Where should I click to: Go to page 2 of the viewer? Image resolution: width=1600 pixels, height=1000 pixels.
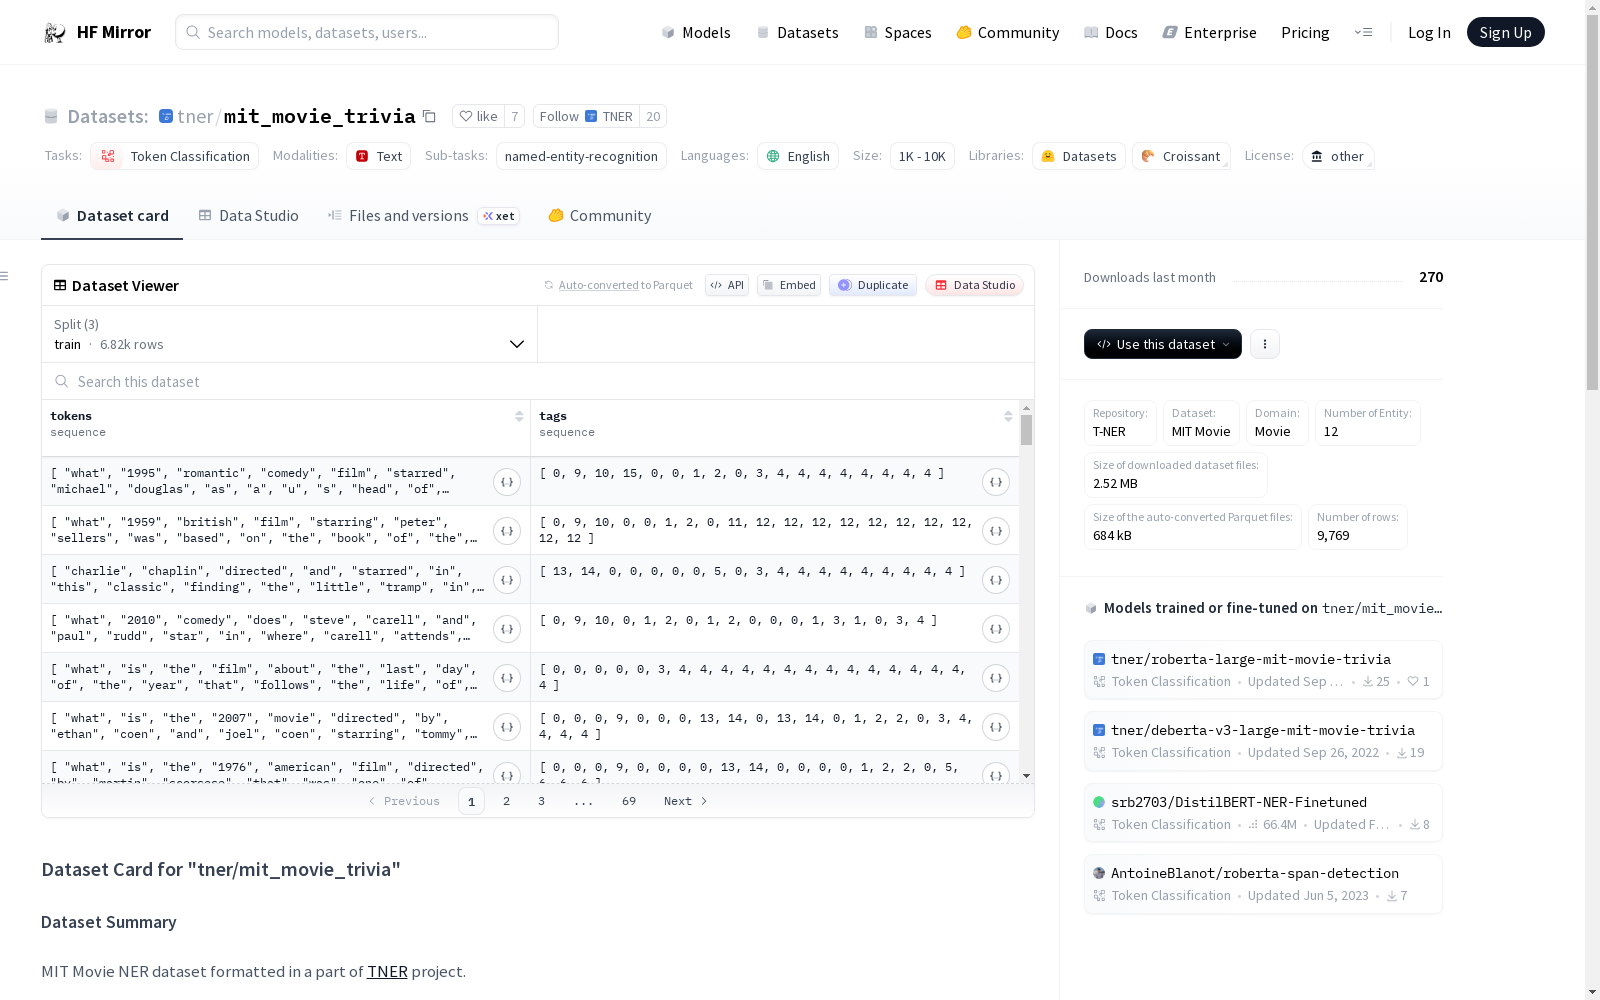(x=507, y=801)
